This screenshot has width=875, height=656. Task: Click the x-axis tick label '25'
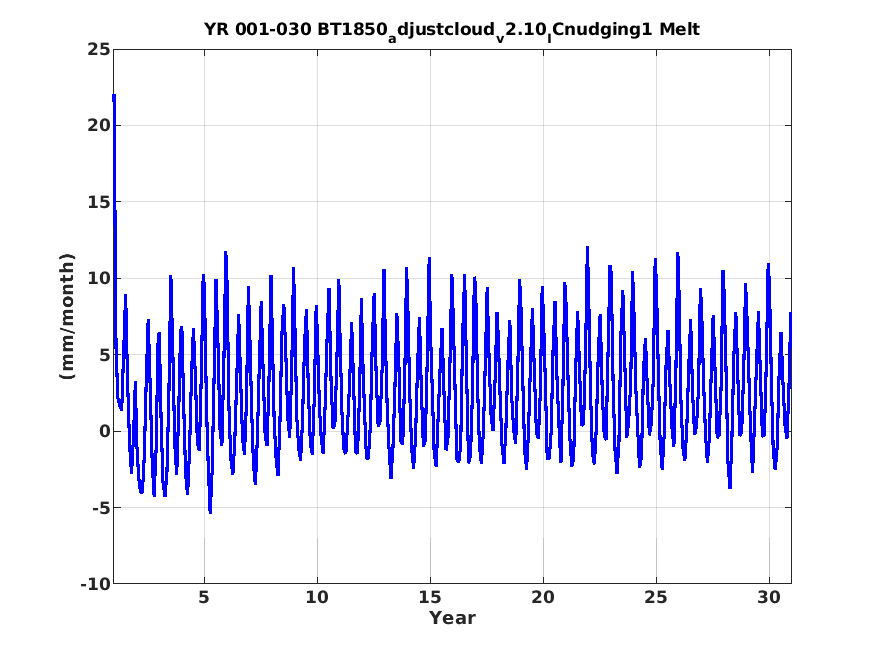[656, 597]
